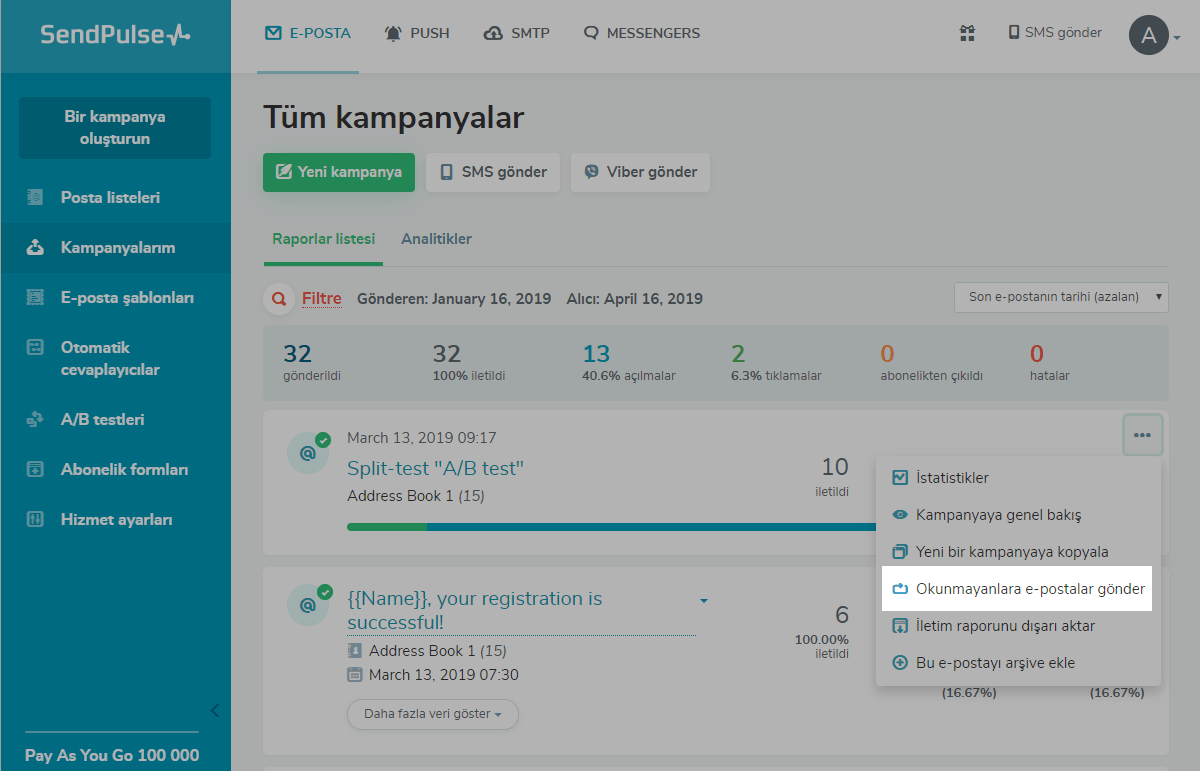Click Bir kampanya oluşturun button
This screenshot has width=1200, height=771.
coord(115,128)
